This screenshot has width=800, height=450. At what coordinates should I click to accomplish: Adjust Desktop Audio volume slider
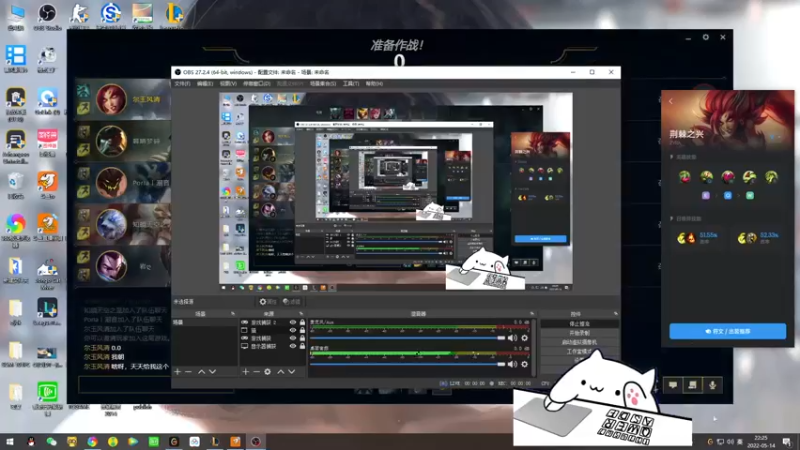point(408,364)
